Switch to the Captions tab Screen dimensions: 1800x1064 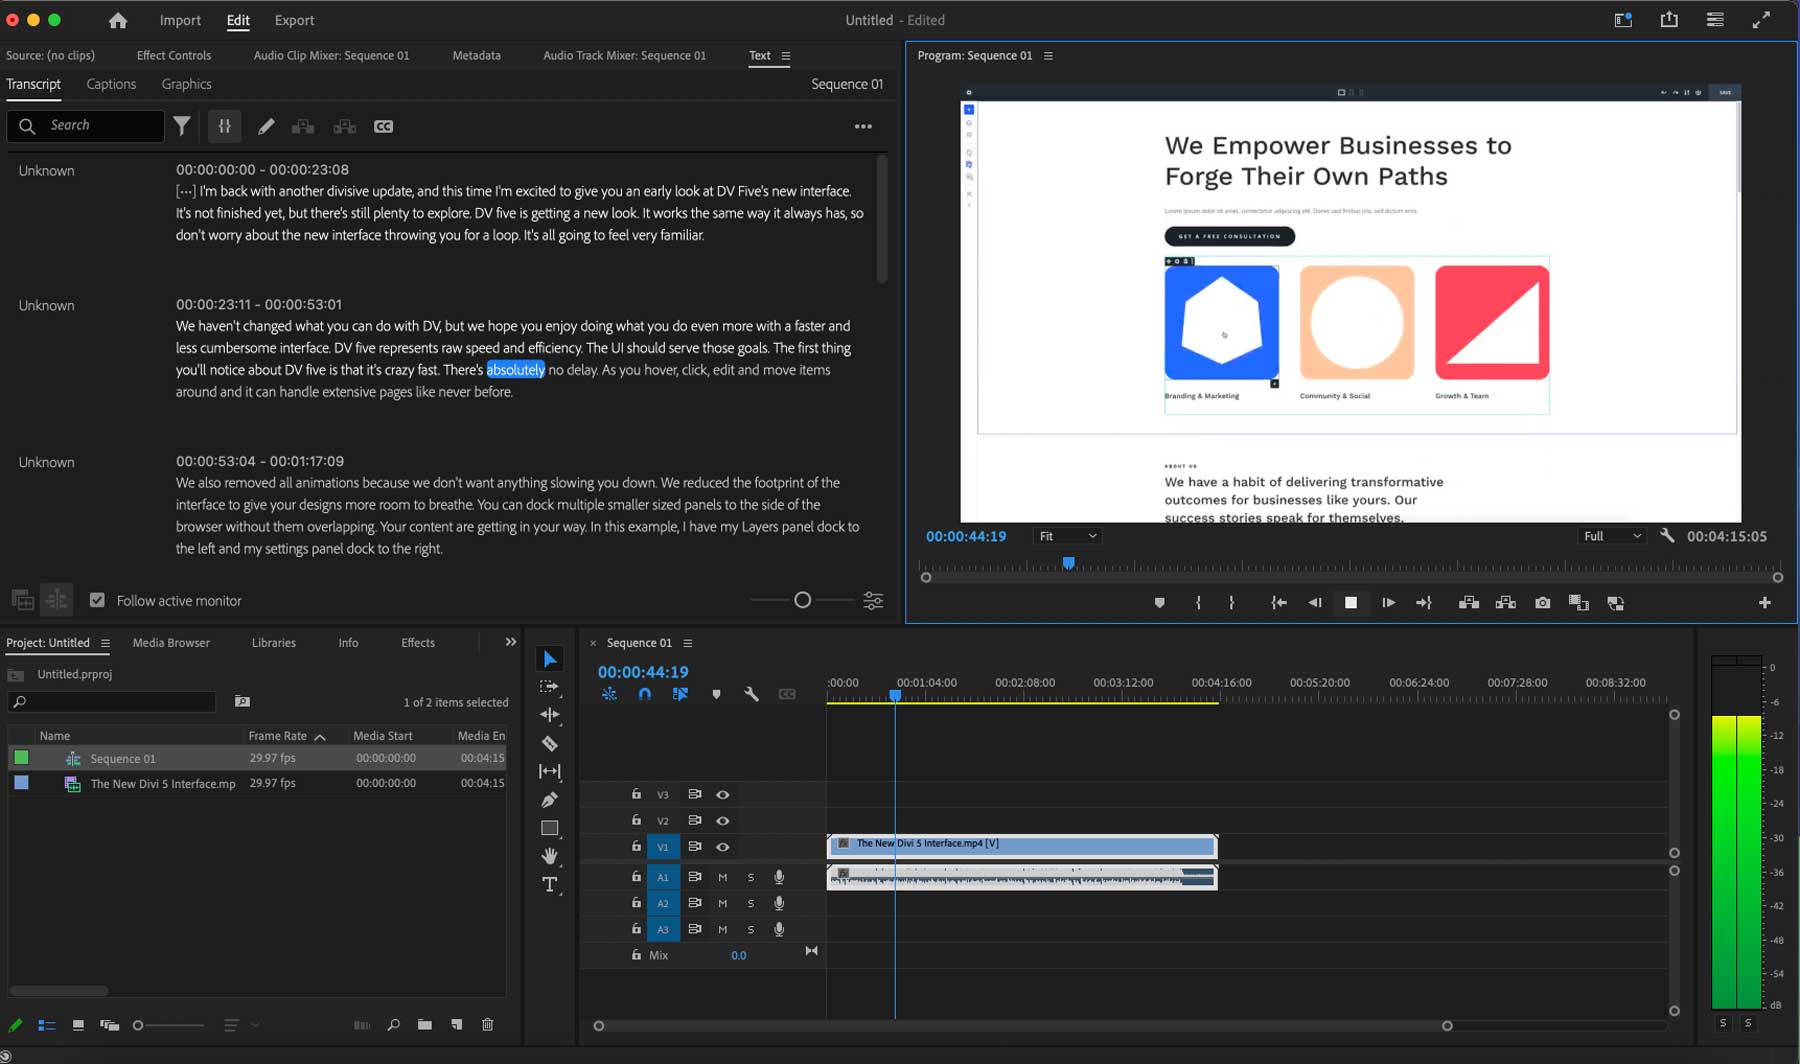(111, 84)
